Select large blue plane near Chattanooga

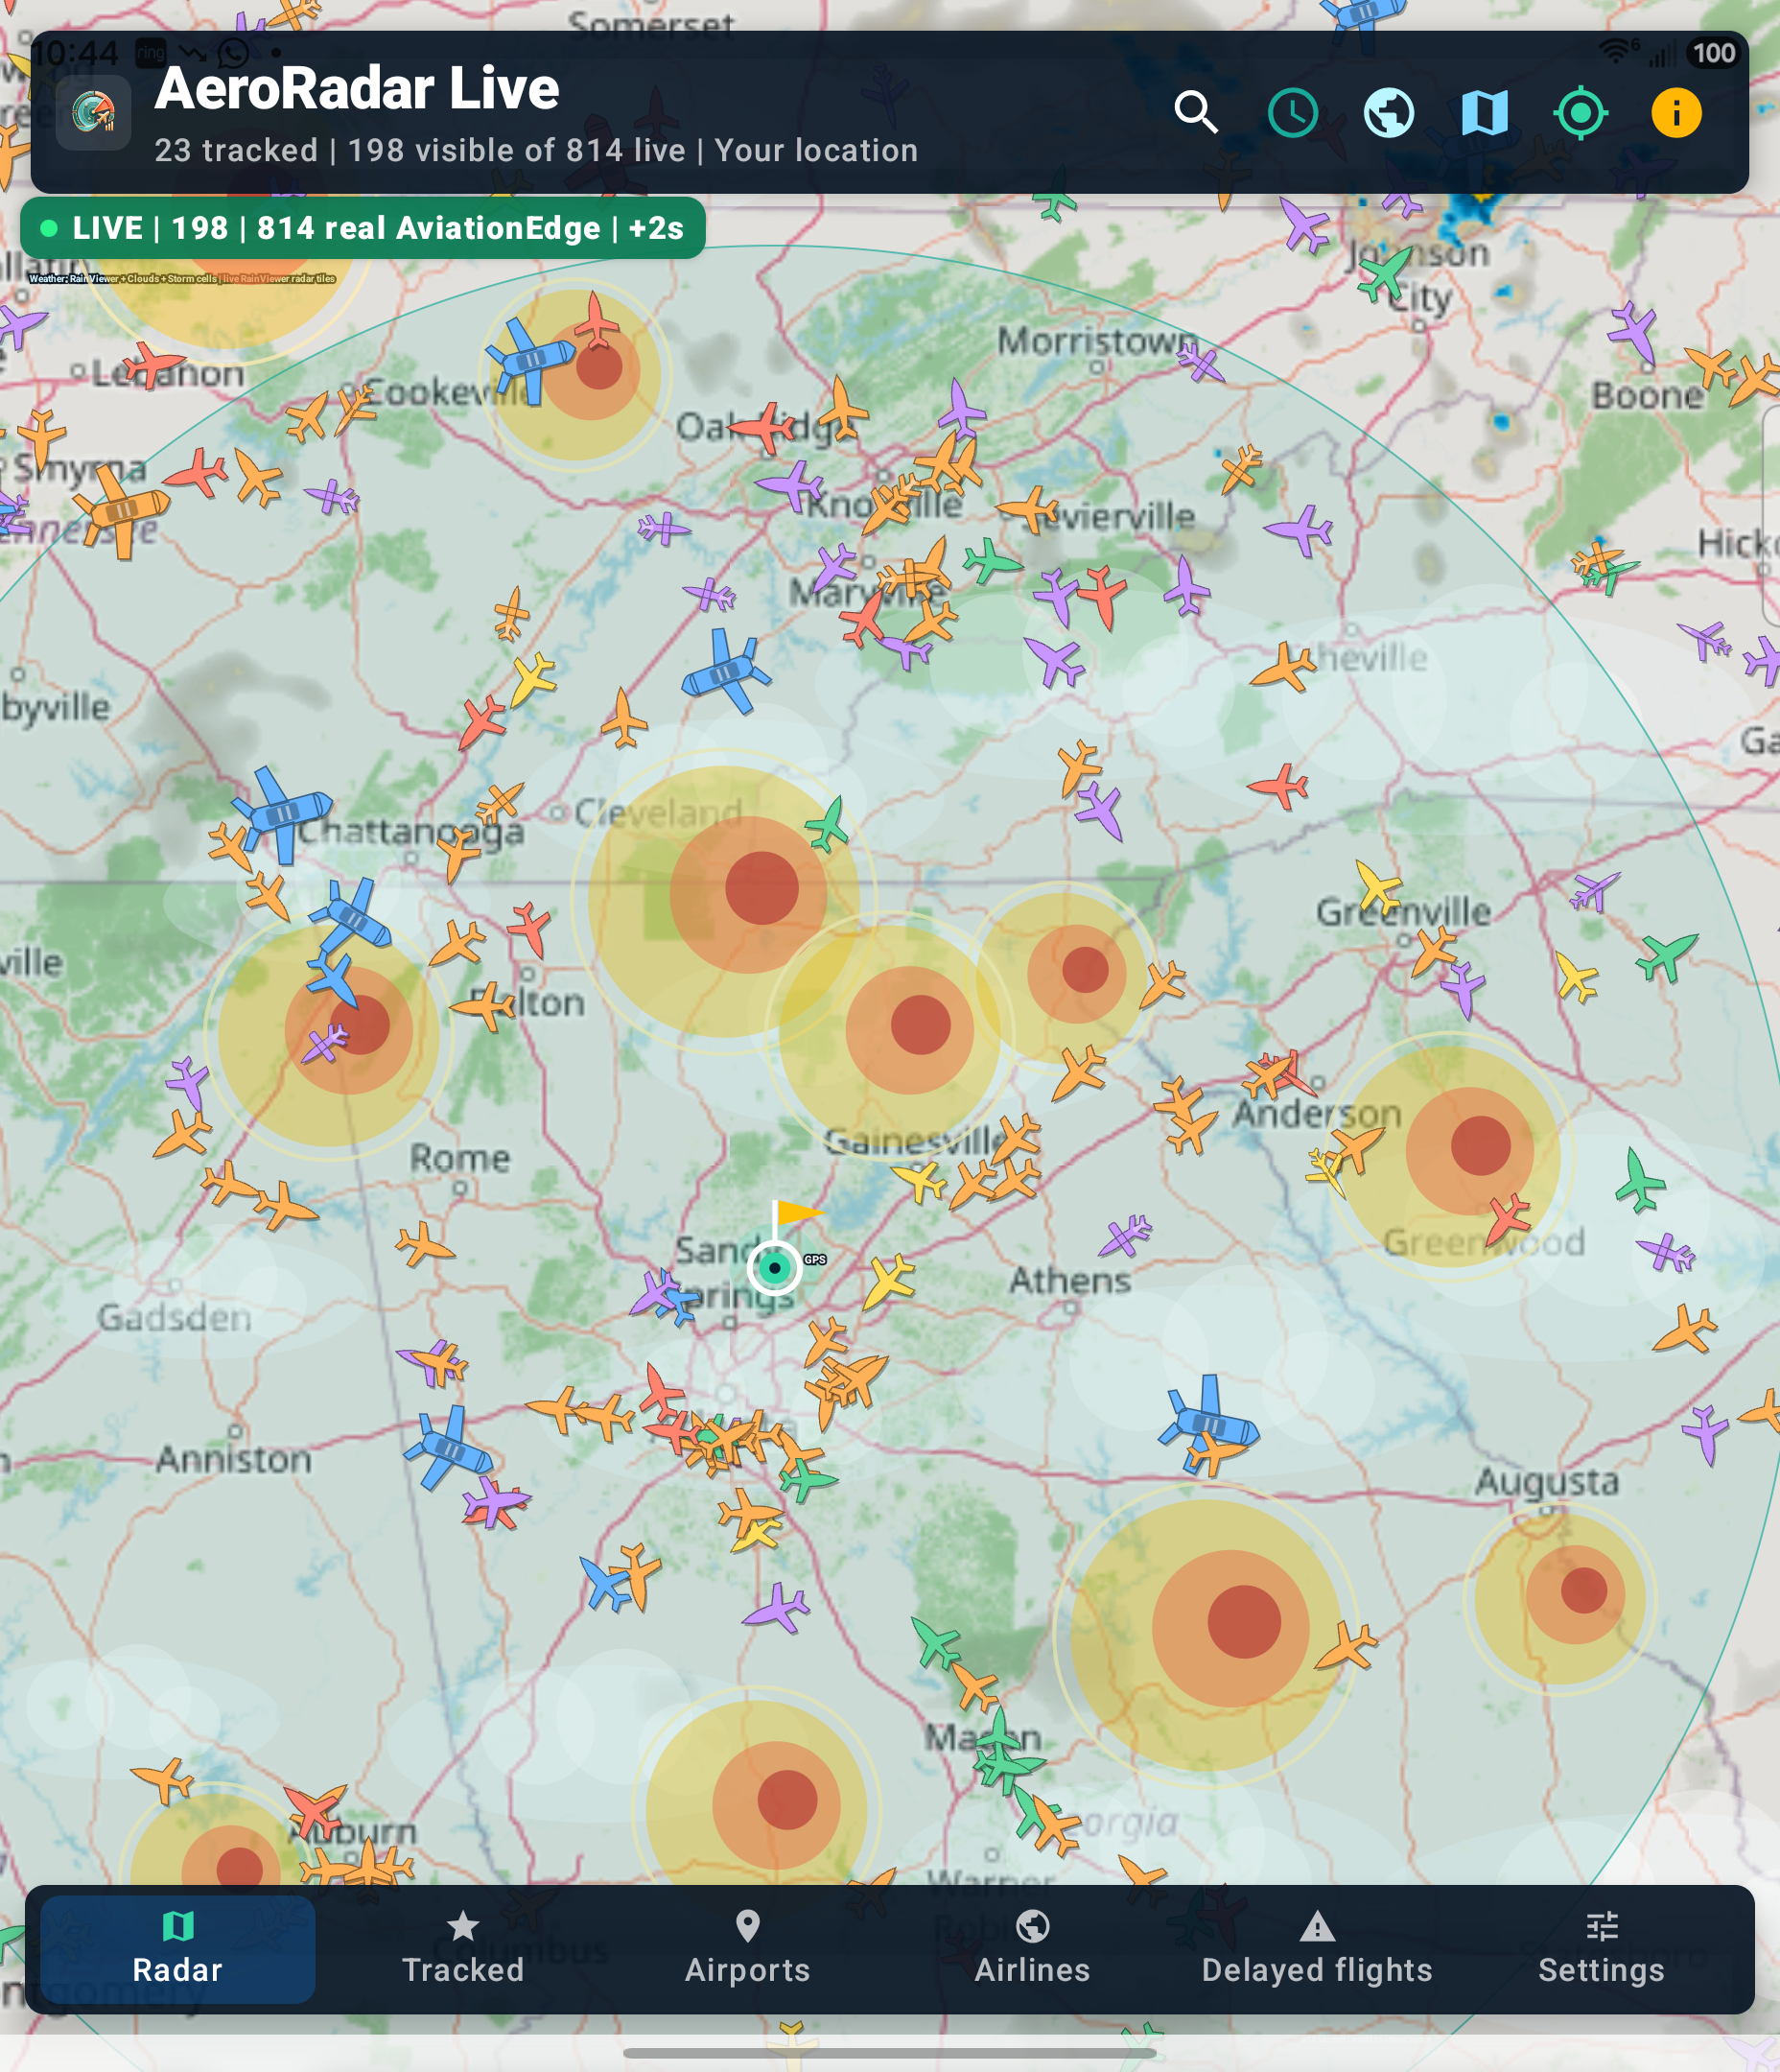click(281, 814)
